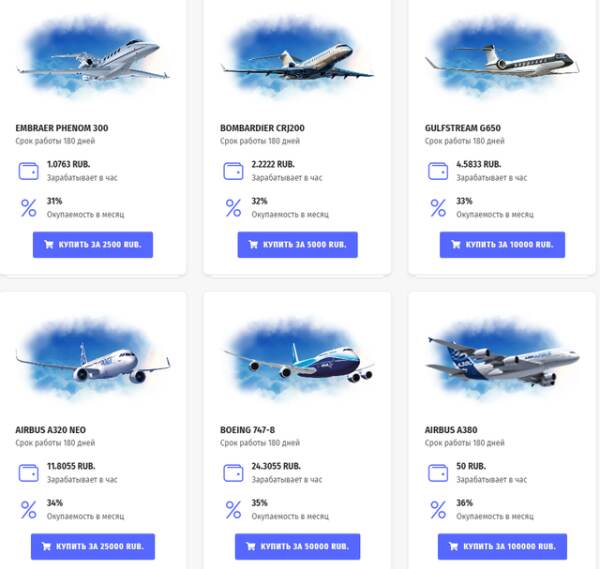Image resolution: width=600 pixels, height=569 pixels.
Task: Buy the Airbus A320 Neo for 25000 RUB
Action: pyautogui.click(x=92, y=547)
